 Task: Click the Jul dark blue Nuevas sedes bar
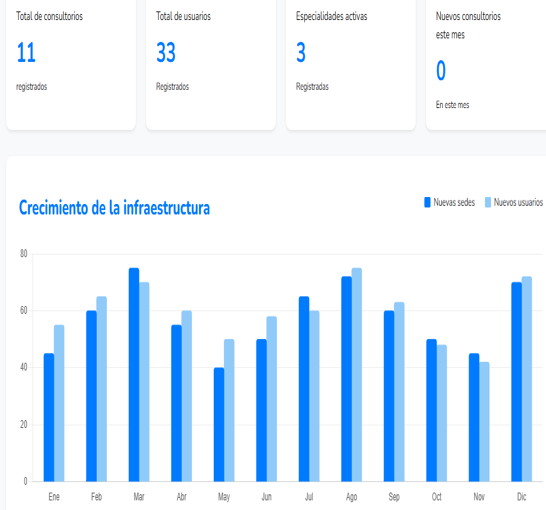coord(304,389)
